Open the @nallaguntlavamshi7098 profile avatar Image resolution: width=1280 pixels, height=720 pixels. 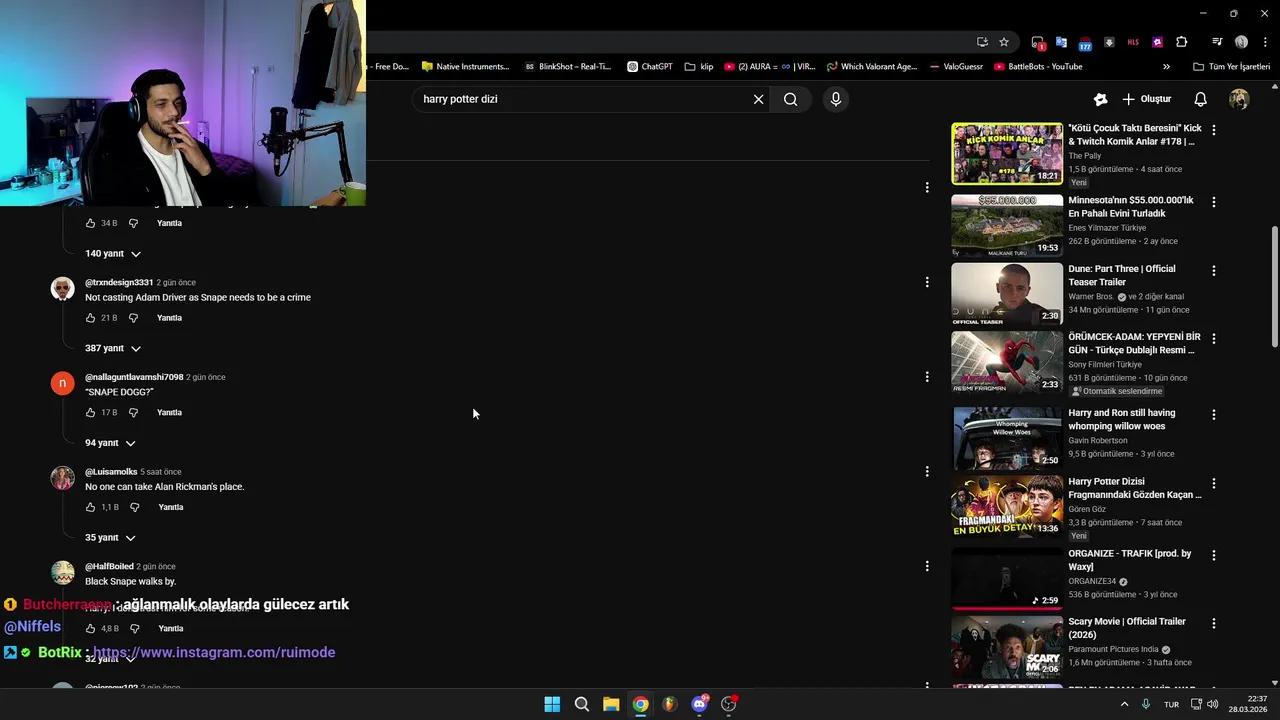[x=63, y=383]
